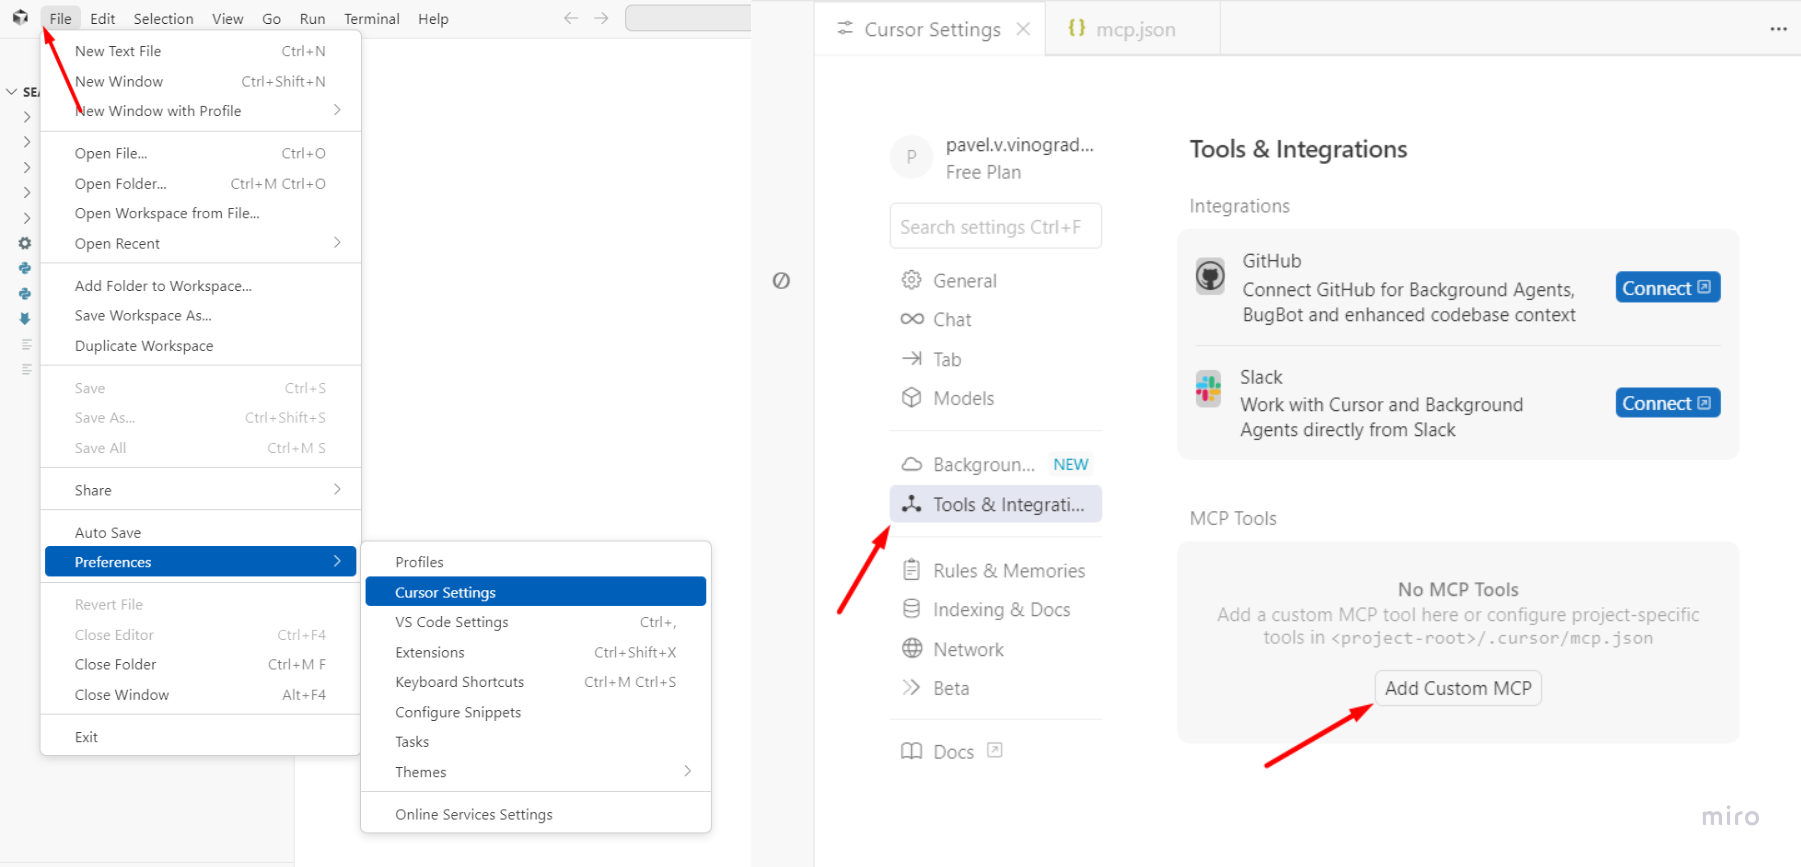
Task: Select Save Workspace As...
Action: point(200,315)
